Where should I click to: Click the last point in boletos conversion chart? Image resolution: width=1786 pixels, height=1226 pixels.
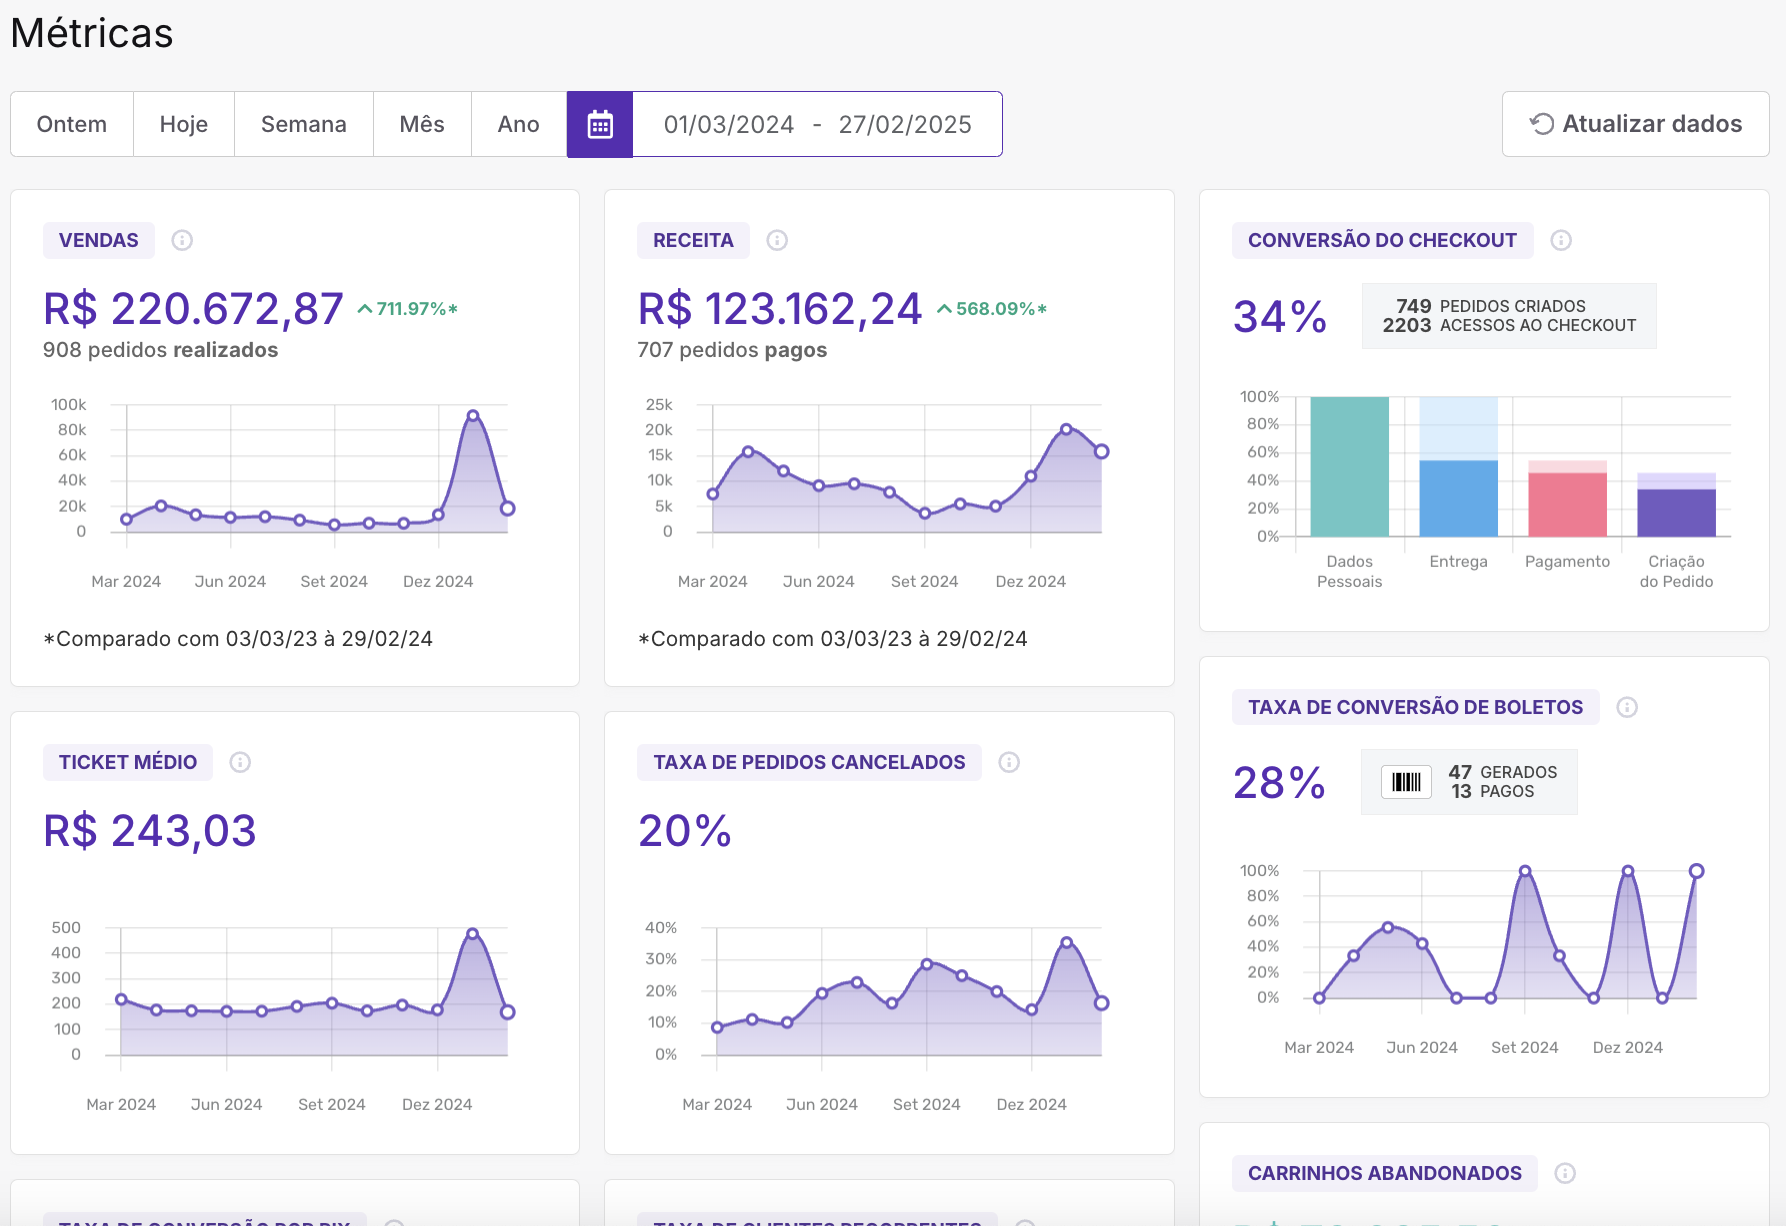1696,871
